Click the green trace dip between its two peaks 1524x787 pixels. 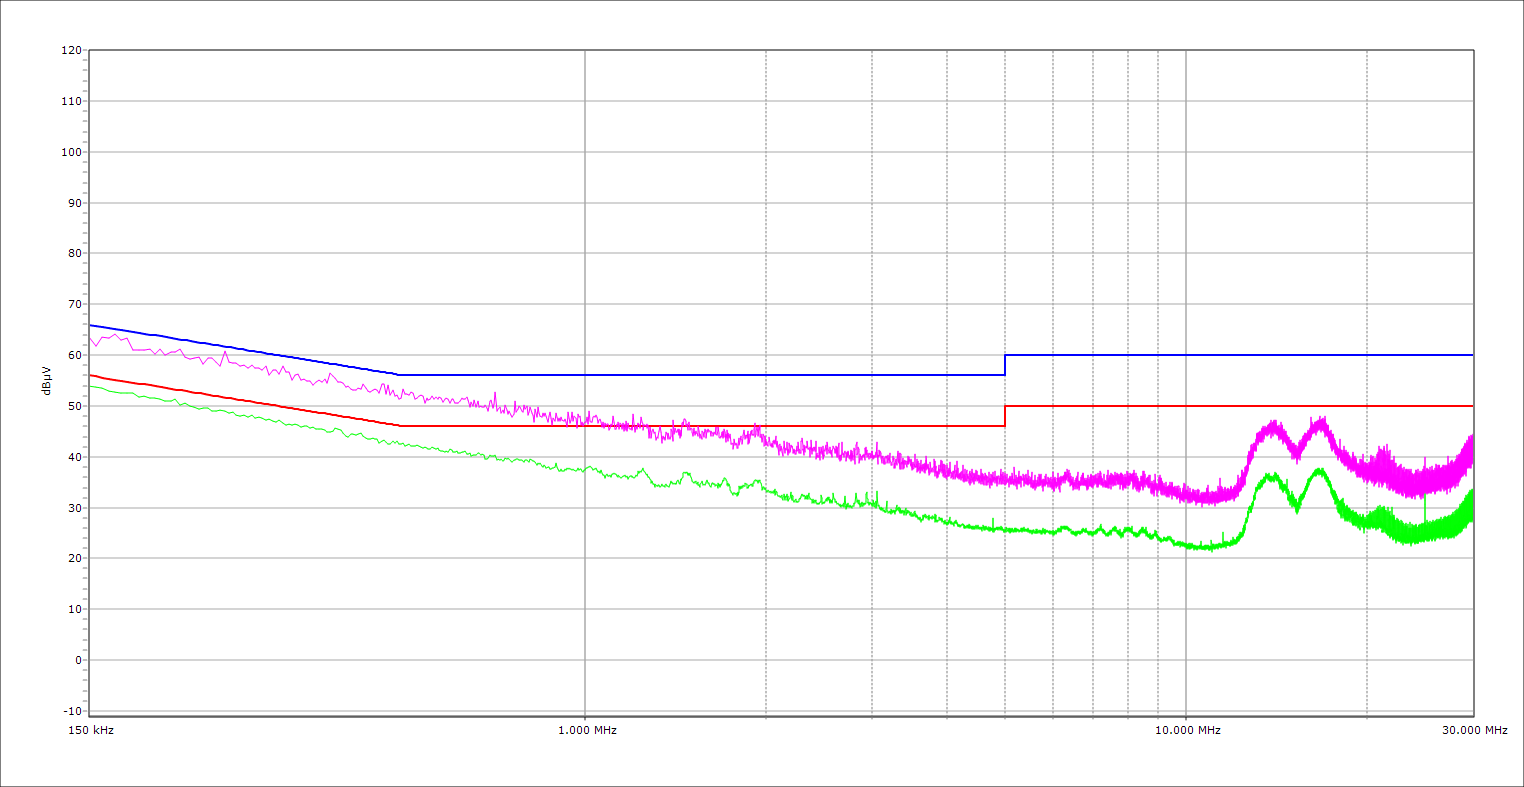click(1297, 508)
